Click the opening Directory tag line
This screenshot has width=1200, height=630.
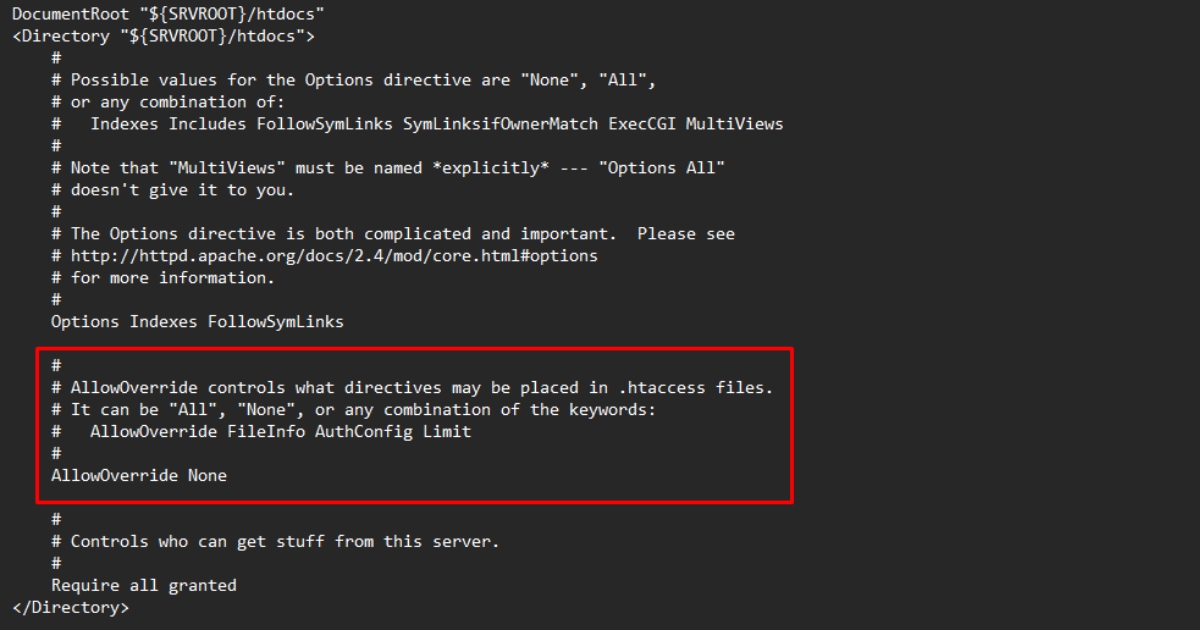coord(163,37)
